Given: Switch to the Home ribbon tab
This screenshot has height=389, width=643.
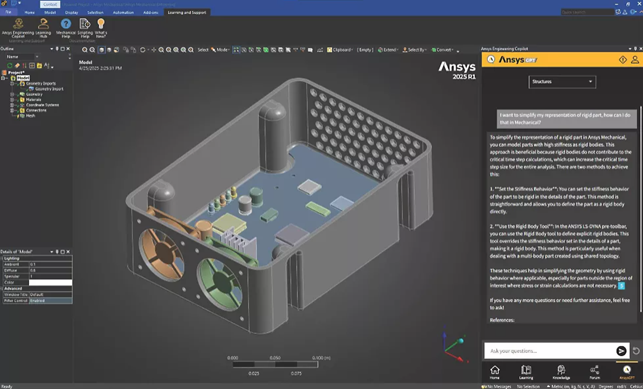Looking at the screenshot, I should pyautogui.click(x=30, y=12).
